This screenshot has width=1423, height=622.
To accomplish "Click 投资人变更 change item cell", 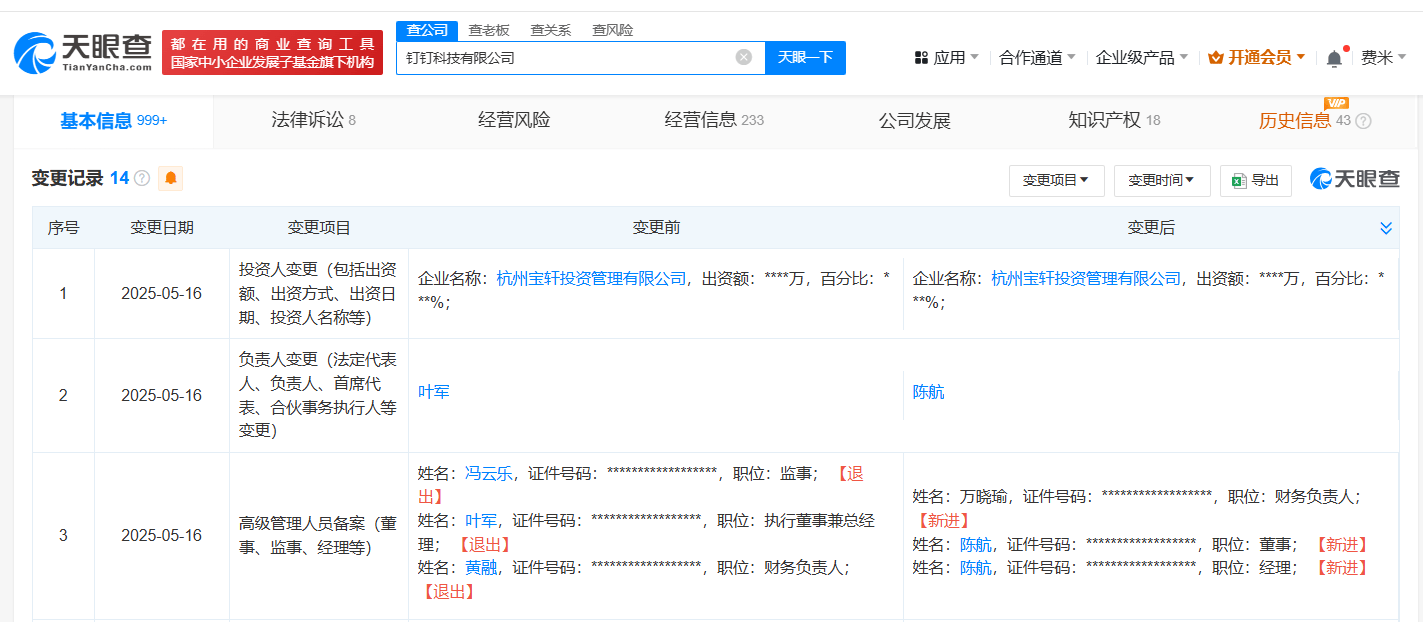I will click(319, 294).
